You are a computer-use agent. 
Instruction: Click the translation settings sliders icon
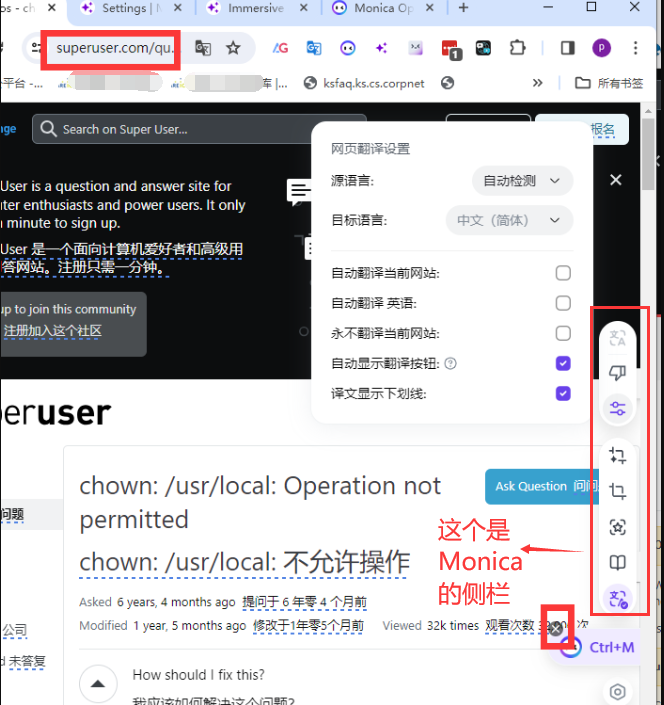click(x=617, y=408)
